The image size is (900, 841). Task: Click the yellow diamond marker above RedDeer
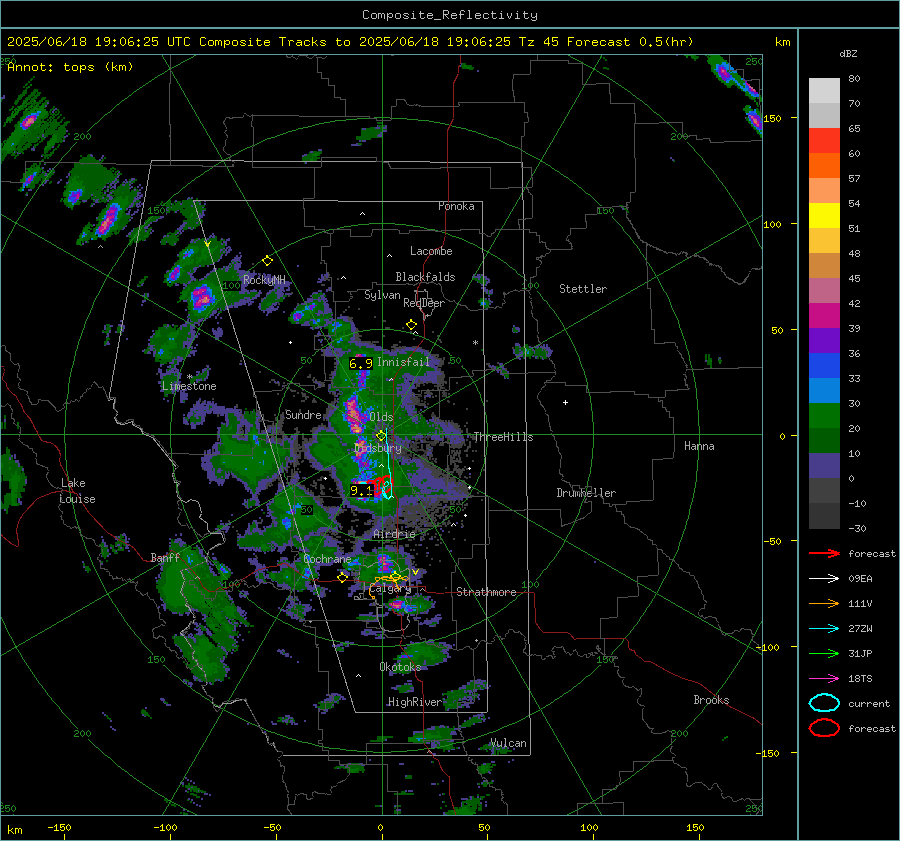tap(411, 325)
